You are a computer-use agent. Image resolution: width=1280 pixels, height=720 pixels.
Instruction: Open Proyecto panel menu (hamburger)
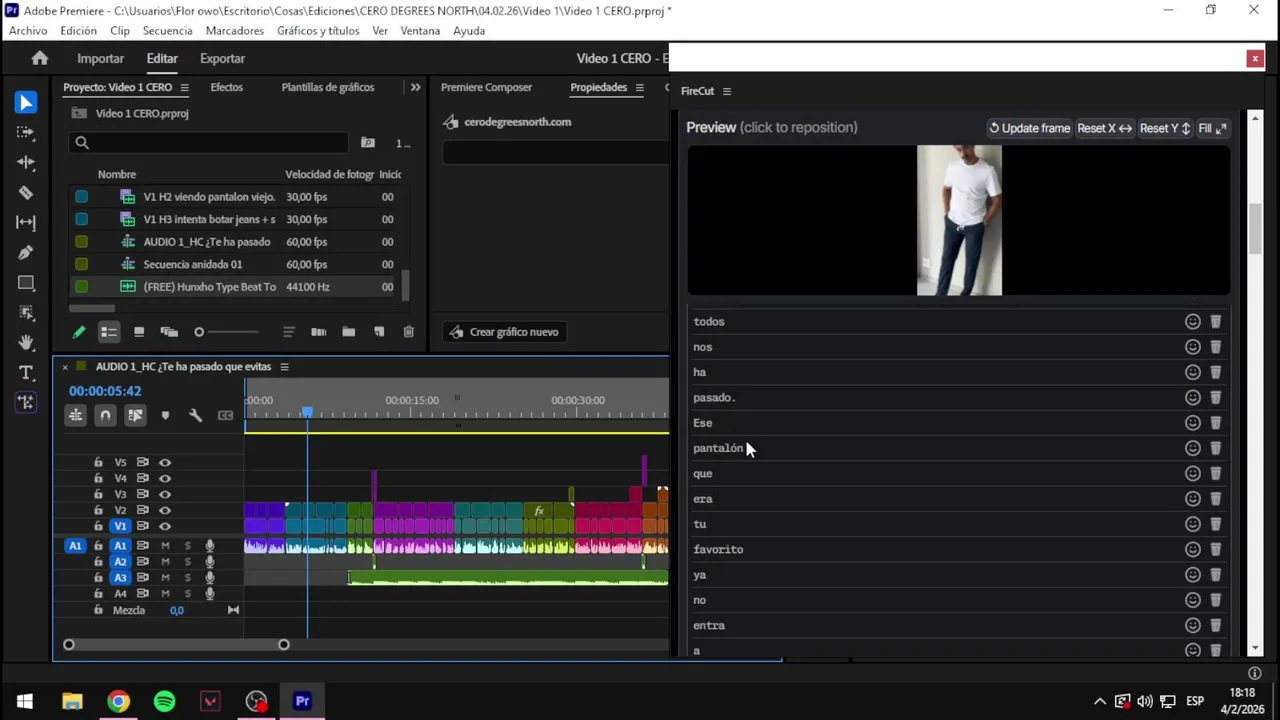[x=184, y=87]
